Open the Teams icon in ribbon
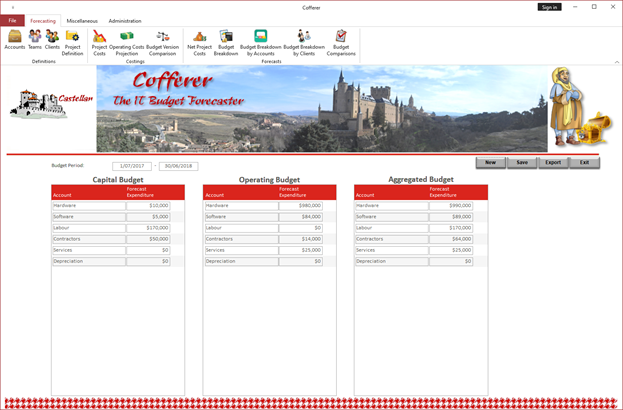This screenshot has height=410, width=623. click(x=35, y=40)
